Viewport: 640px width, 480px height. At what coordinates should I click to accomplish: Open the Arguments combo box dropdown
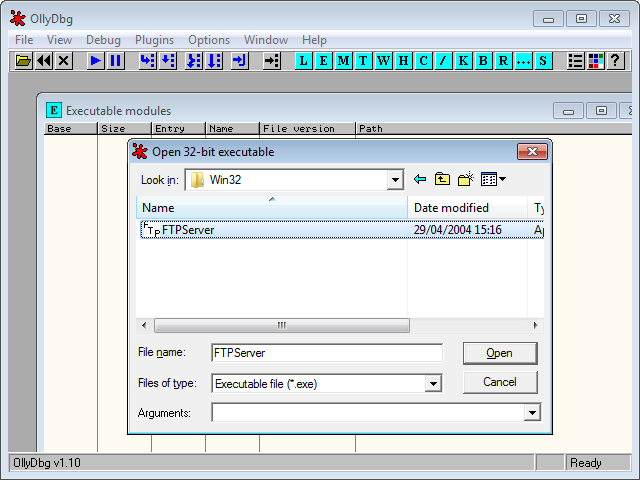[532, 412]
